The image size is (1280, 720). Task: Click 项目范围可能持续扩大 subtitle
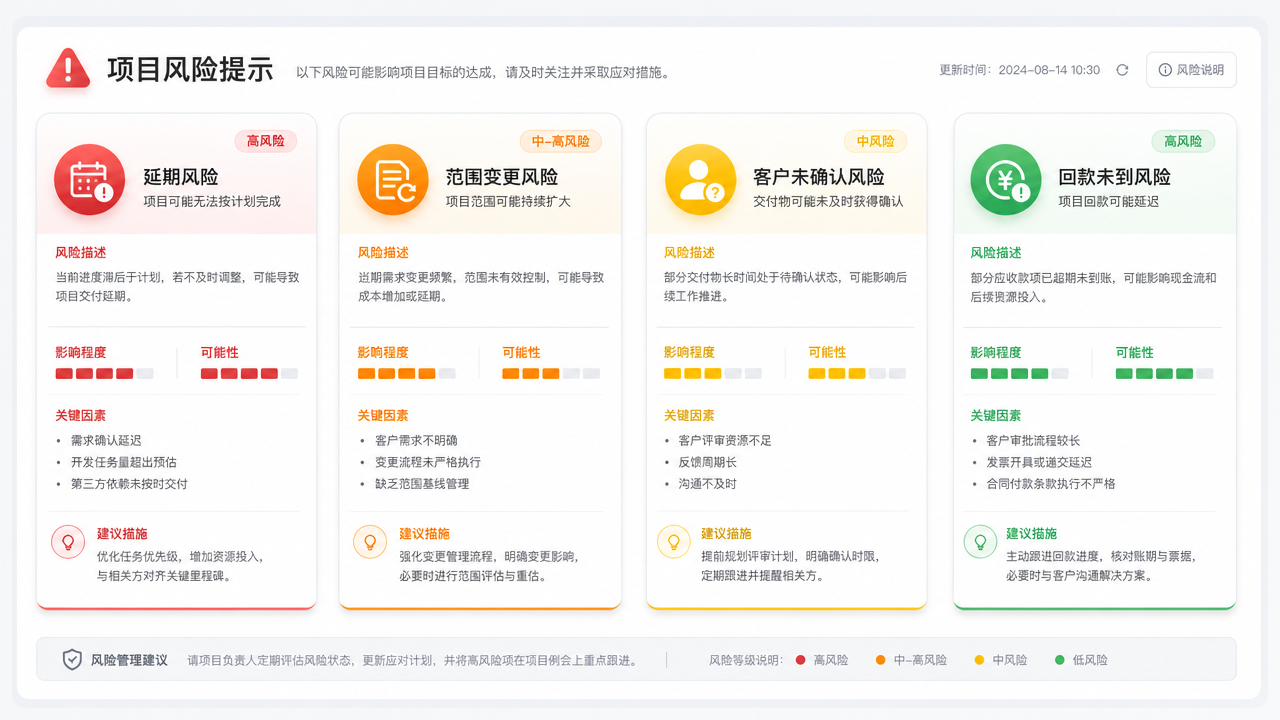[x=508, y=201]
